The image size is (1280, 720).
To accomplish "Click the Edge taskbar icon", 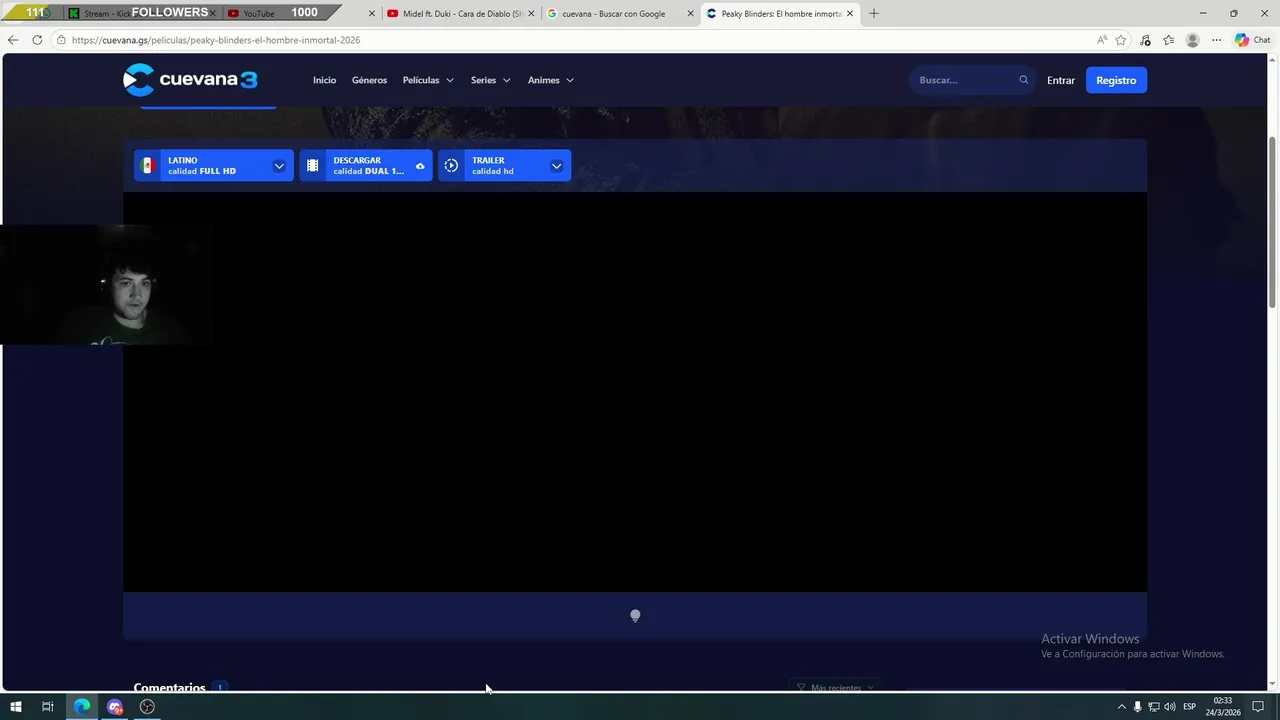I will [82, 707].
